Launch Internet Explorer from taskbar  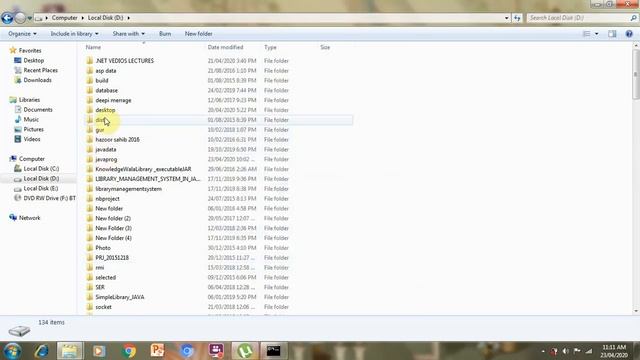(x=41, y=351)
